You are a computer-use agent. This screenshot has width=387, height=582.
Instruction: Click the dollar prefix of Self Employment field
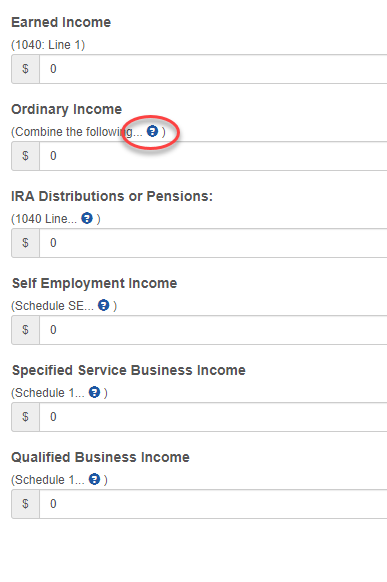[x=25, y=330]
